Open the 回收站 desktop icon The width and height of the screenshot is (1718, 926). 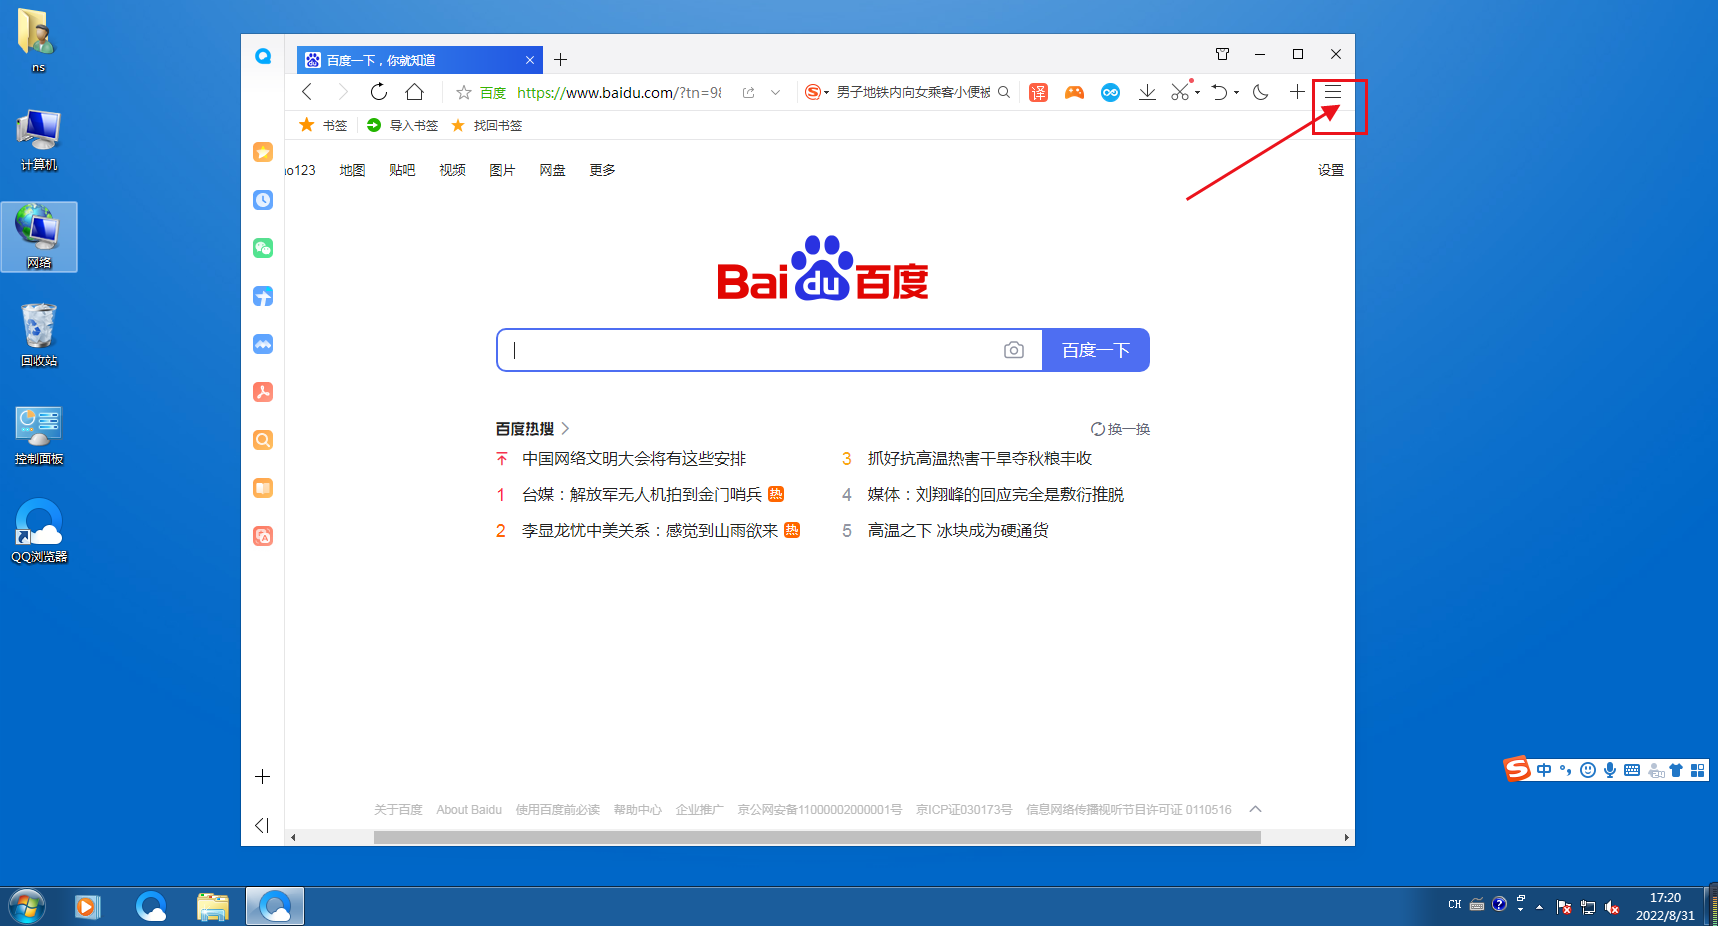coord(39,335)
